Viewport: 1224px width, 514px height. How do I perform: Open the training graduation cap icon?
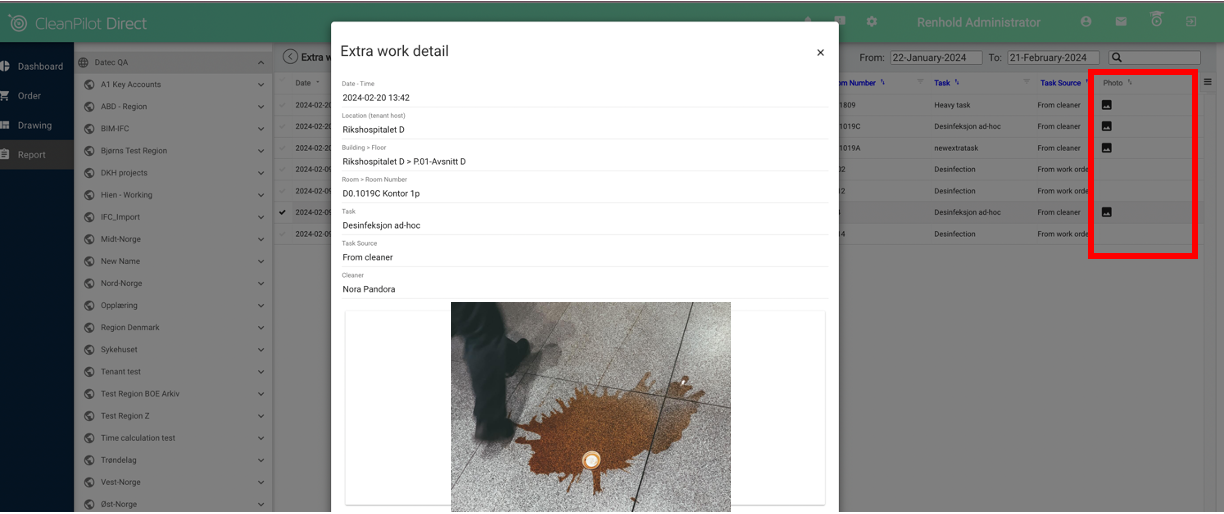tap(1156, 20)
